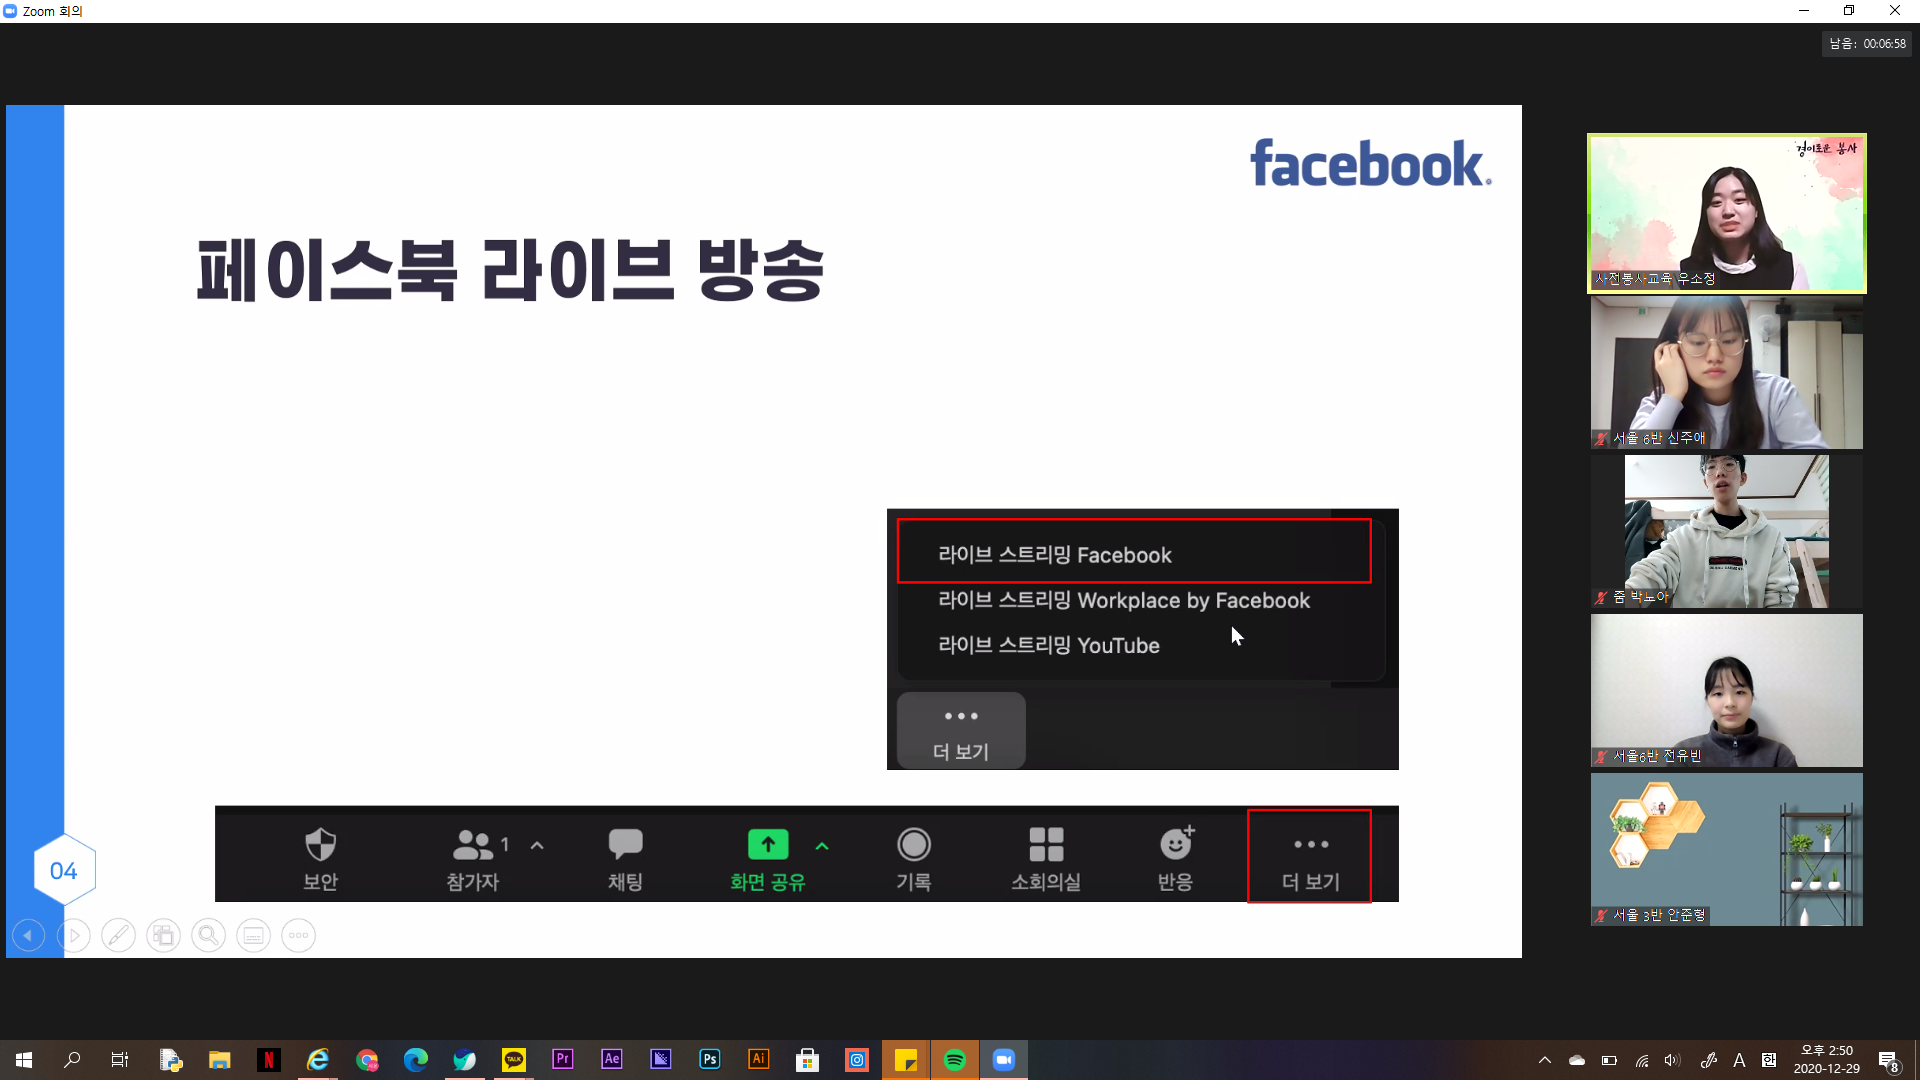Toggle the slideshow subtitles icon
Screen dimensions: 1920x1080
pyautogui.click(x=253, y=936)
